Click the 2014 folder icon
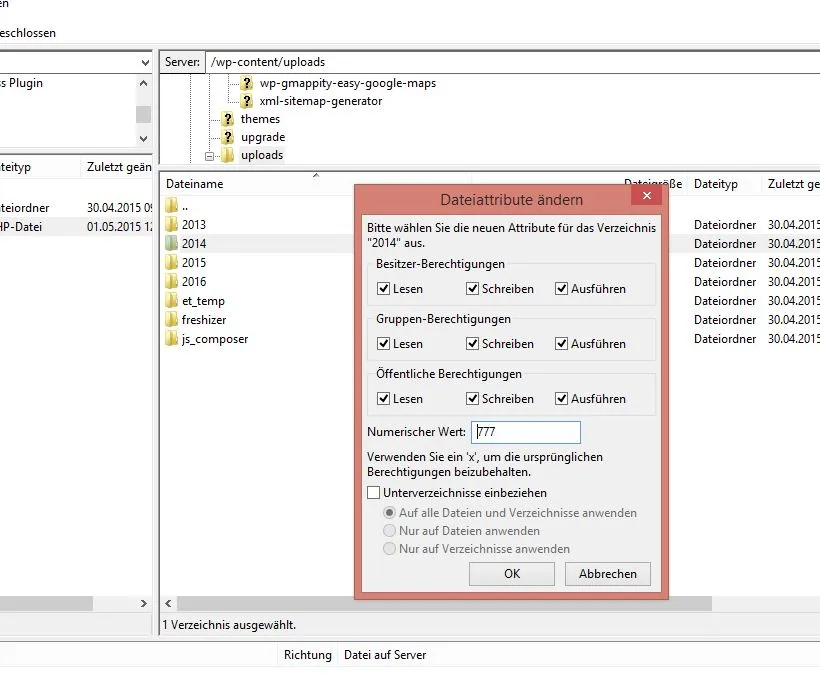The image size is (820, 696). (x=172, y=244)
